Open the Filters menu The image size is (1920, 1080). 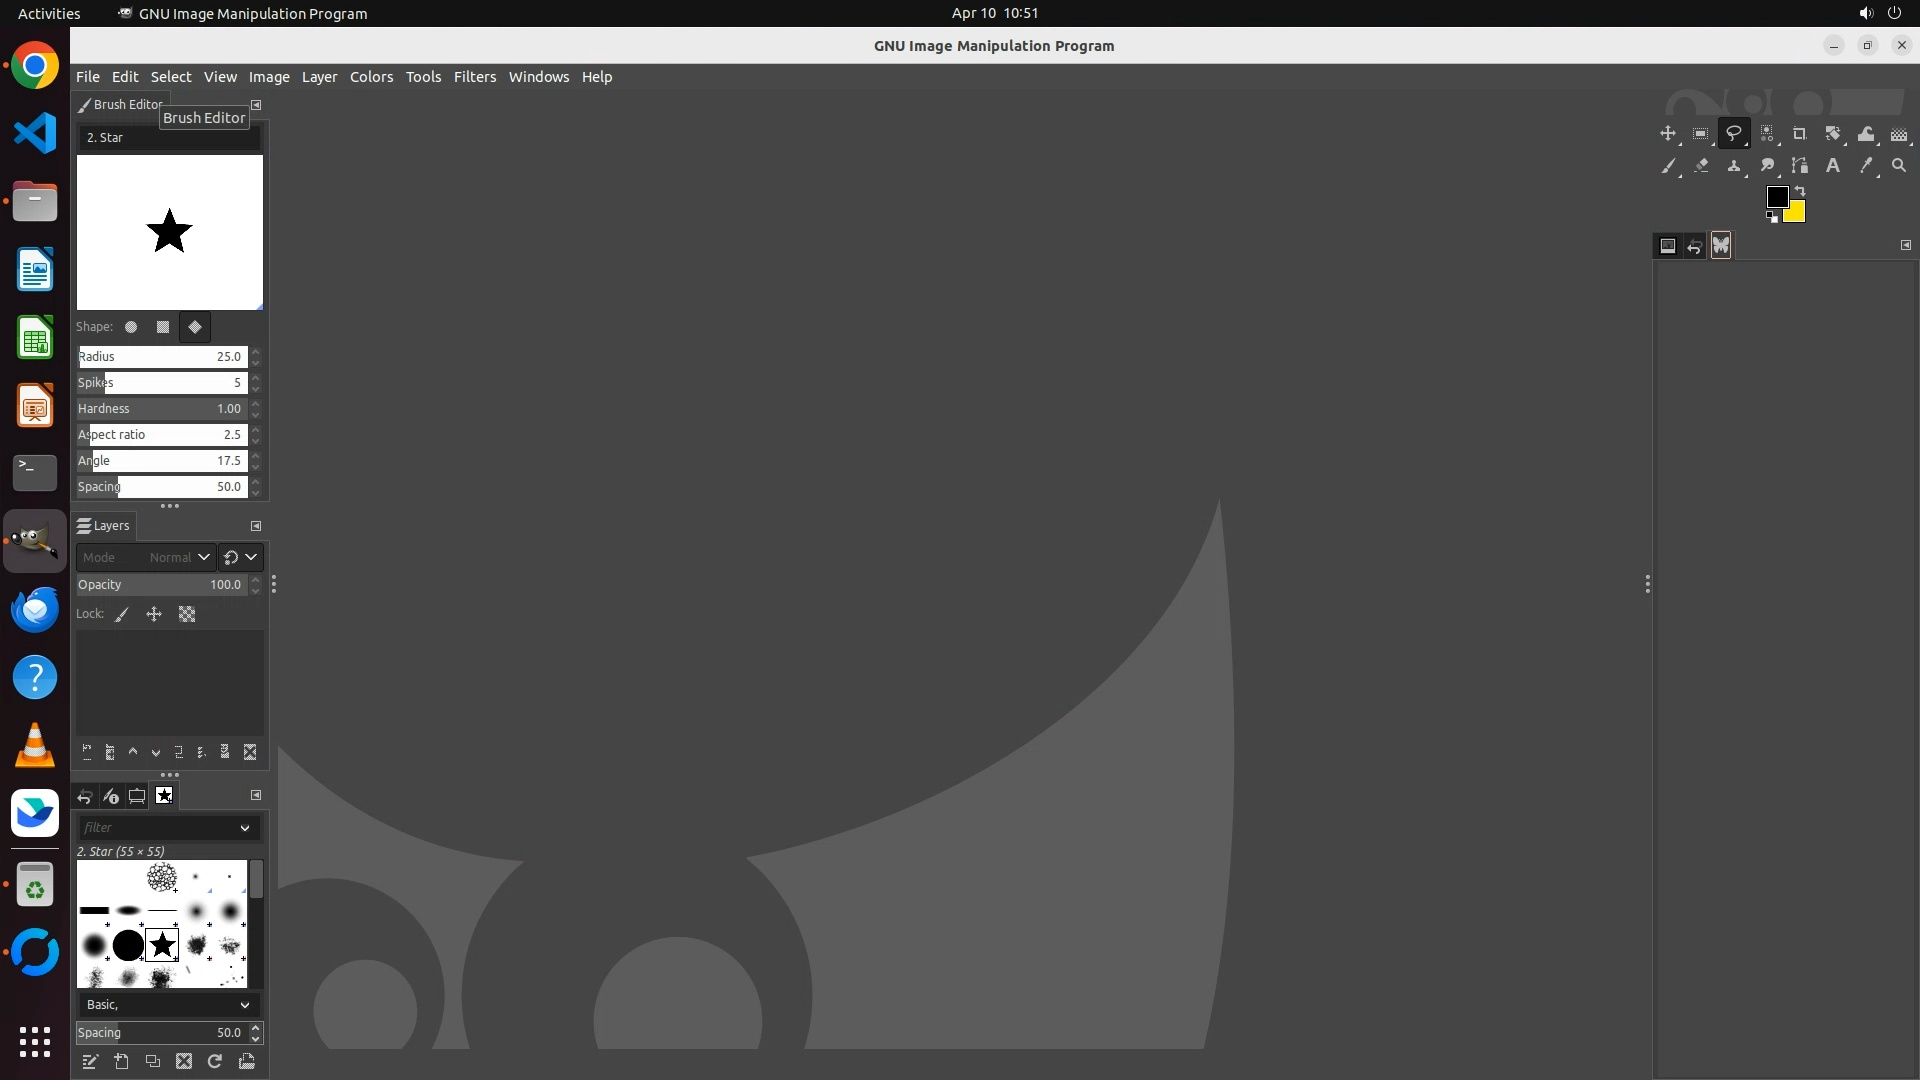(x=474, y=77)
